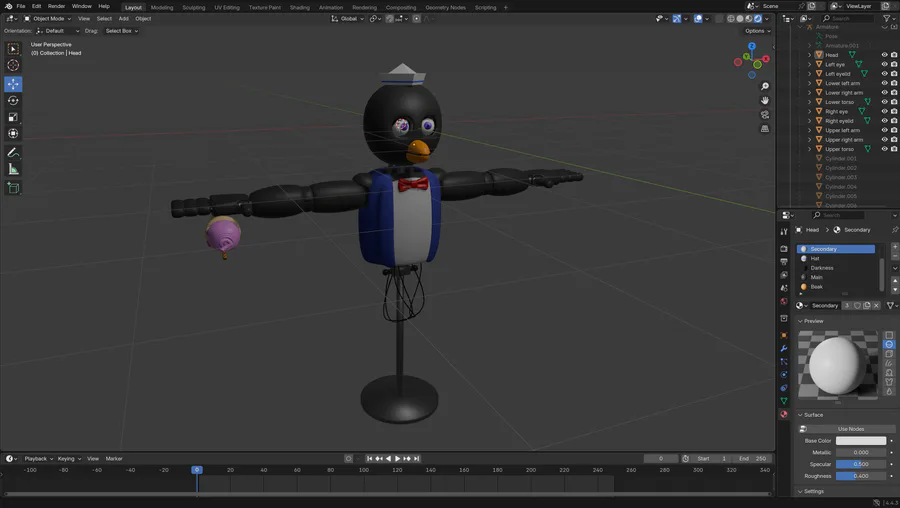Disable Upper torso in renders
This screenshot has width=900, height=508.
point(894,149)
